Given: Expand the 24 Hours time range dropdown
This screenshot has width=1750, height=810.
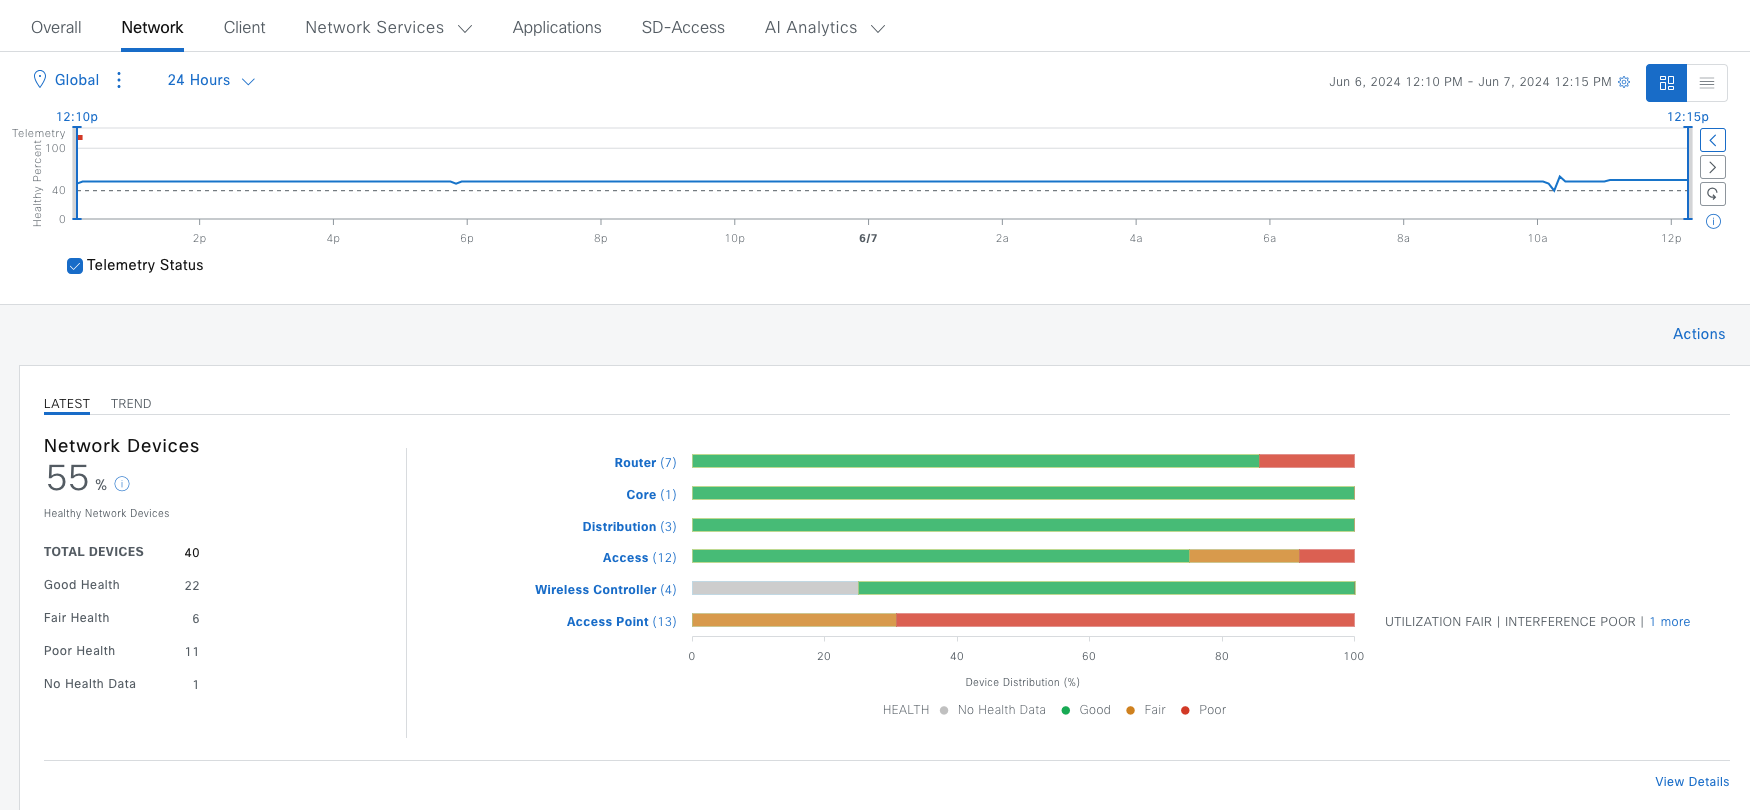Looking at the screenshot, I should [211, 80].
